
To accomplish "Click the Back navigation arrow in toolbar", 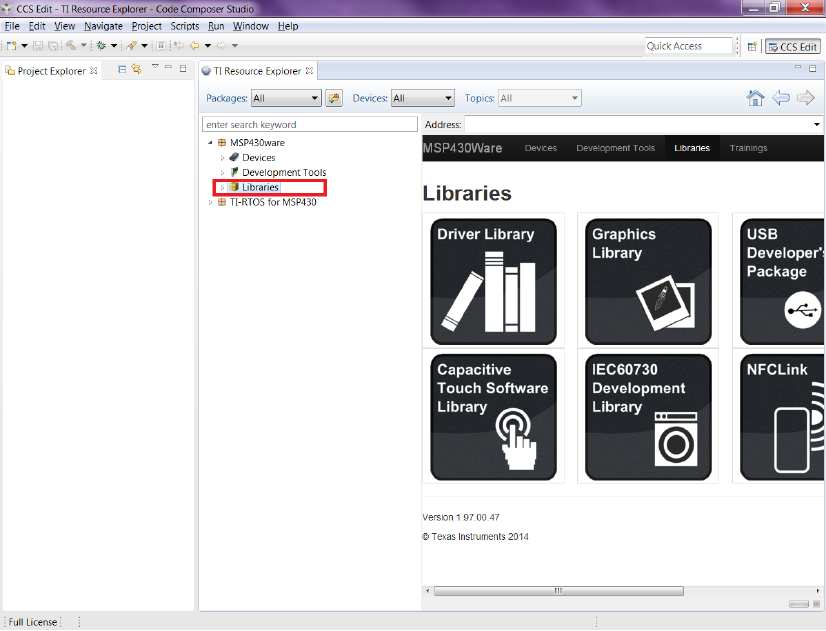I will [194, 46].
